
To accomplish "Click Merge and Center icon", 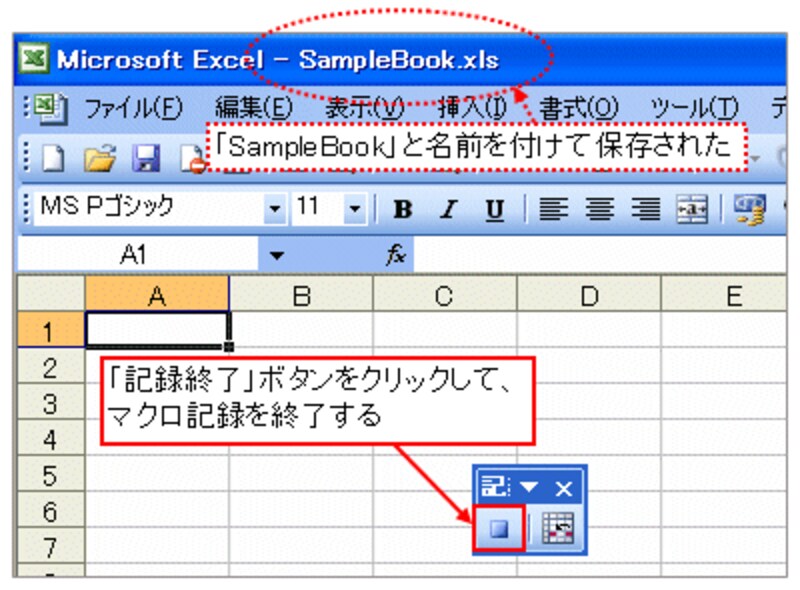I will pyautogui.click(x=692, y=209).
